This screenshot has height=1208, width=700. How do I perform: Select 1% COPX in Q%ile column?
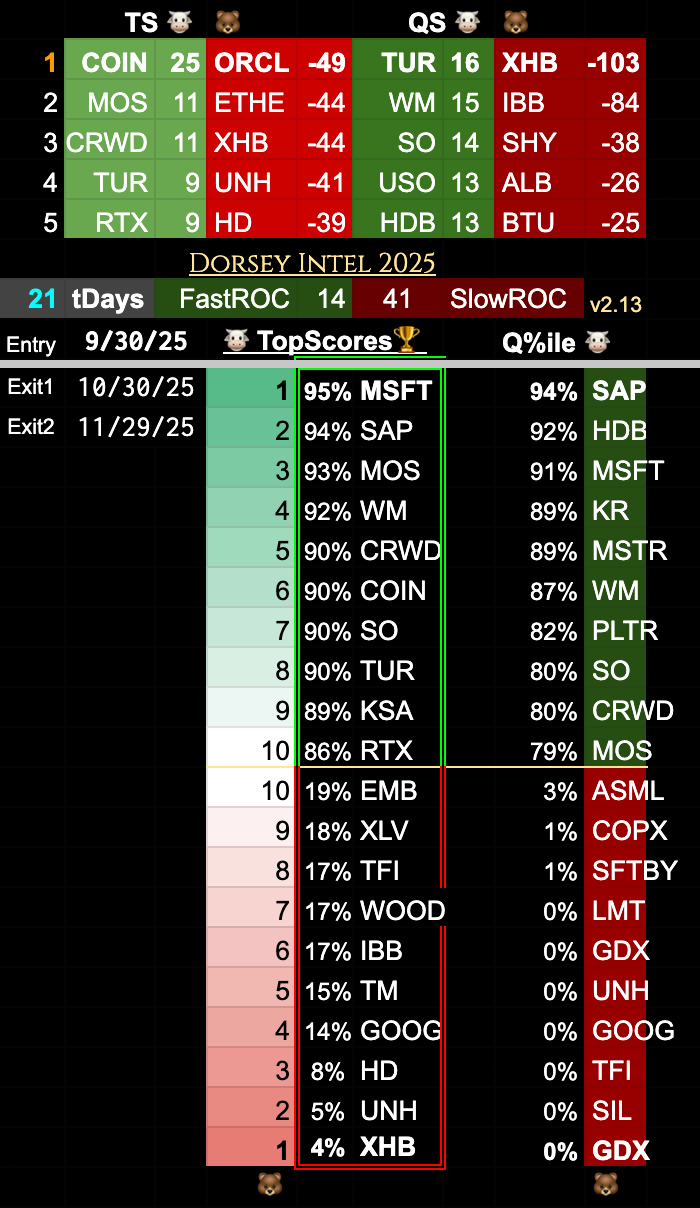point(606,831)
